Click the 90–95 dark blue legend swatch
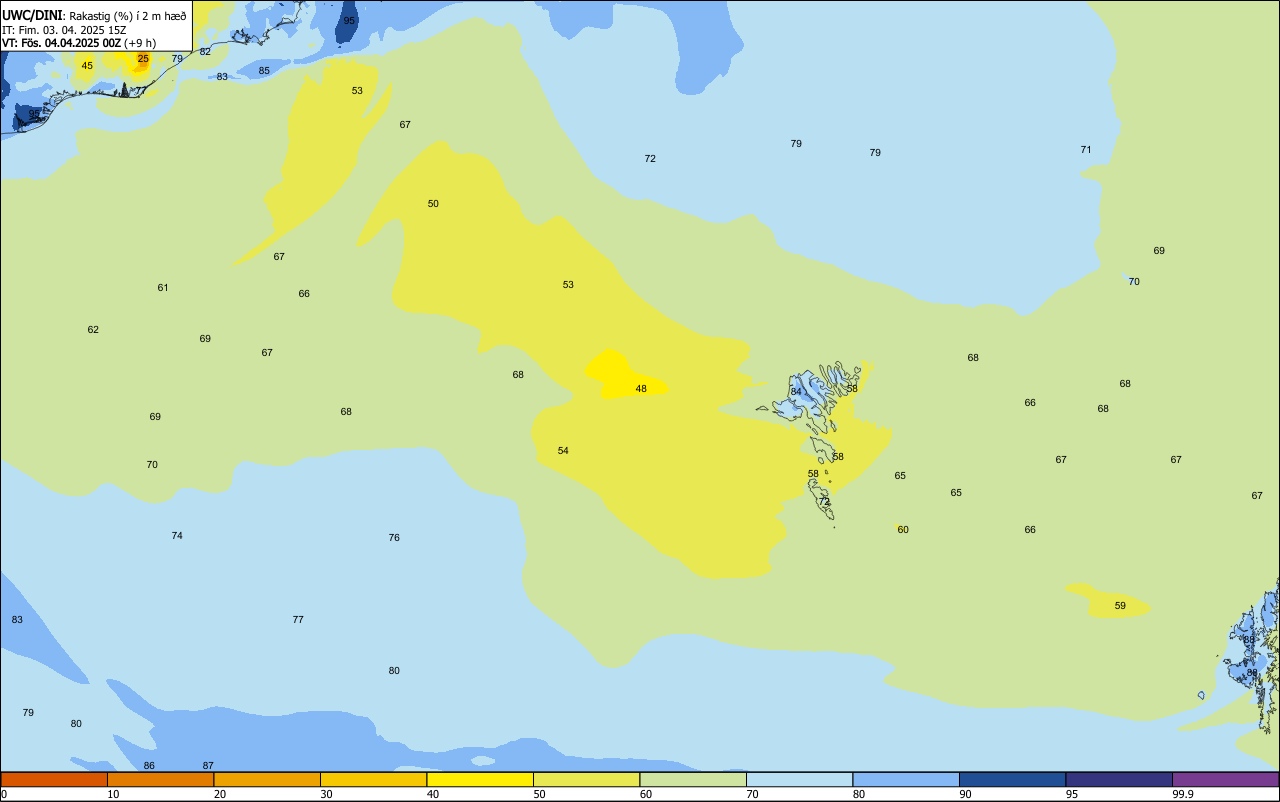The width and height of the screenshot is (1280, 802). [1012, 779]
